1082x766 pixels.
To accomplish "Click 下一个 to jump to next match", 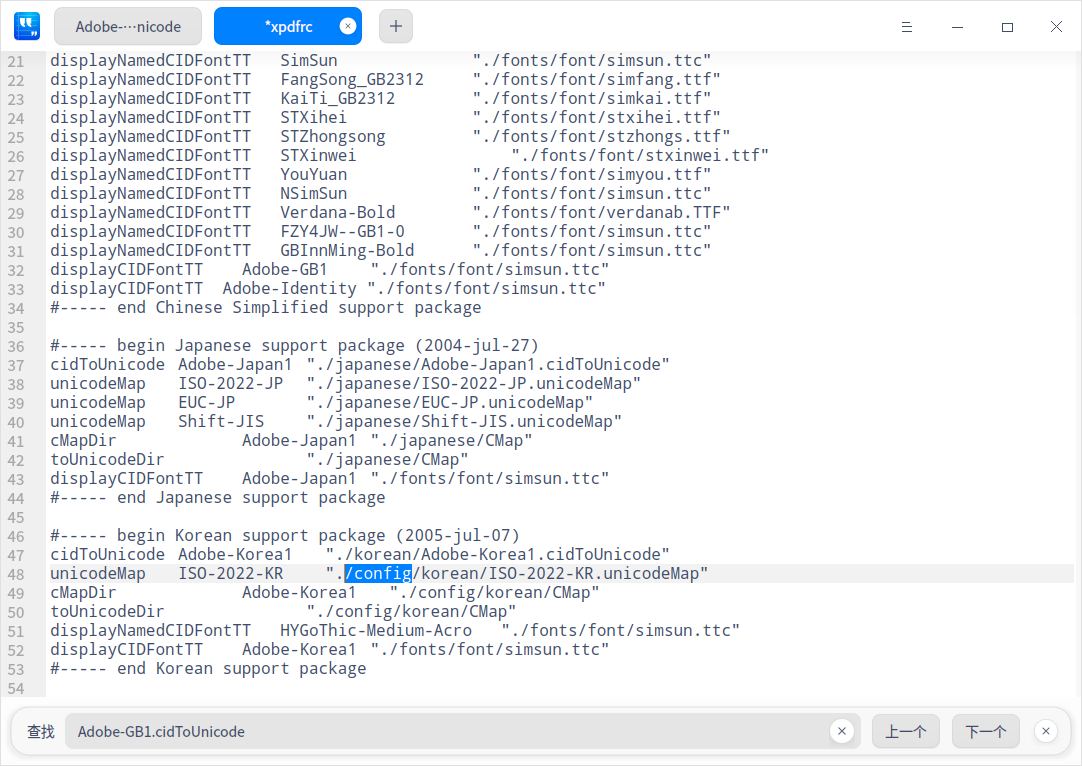I will click(x=985, y=731).
